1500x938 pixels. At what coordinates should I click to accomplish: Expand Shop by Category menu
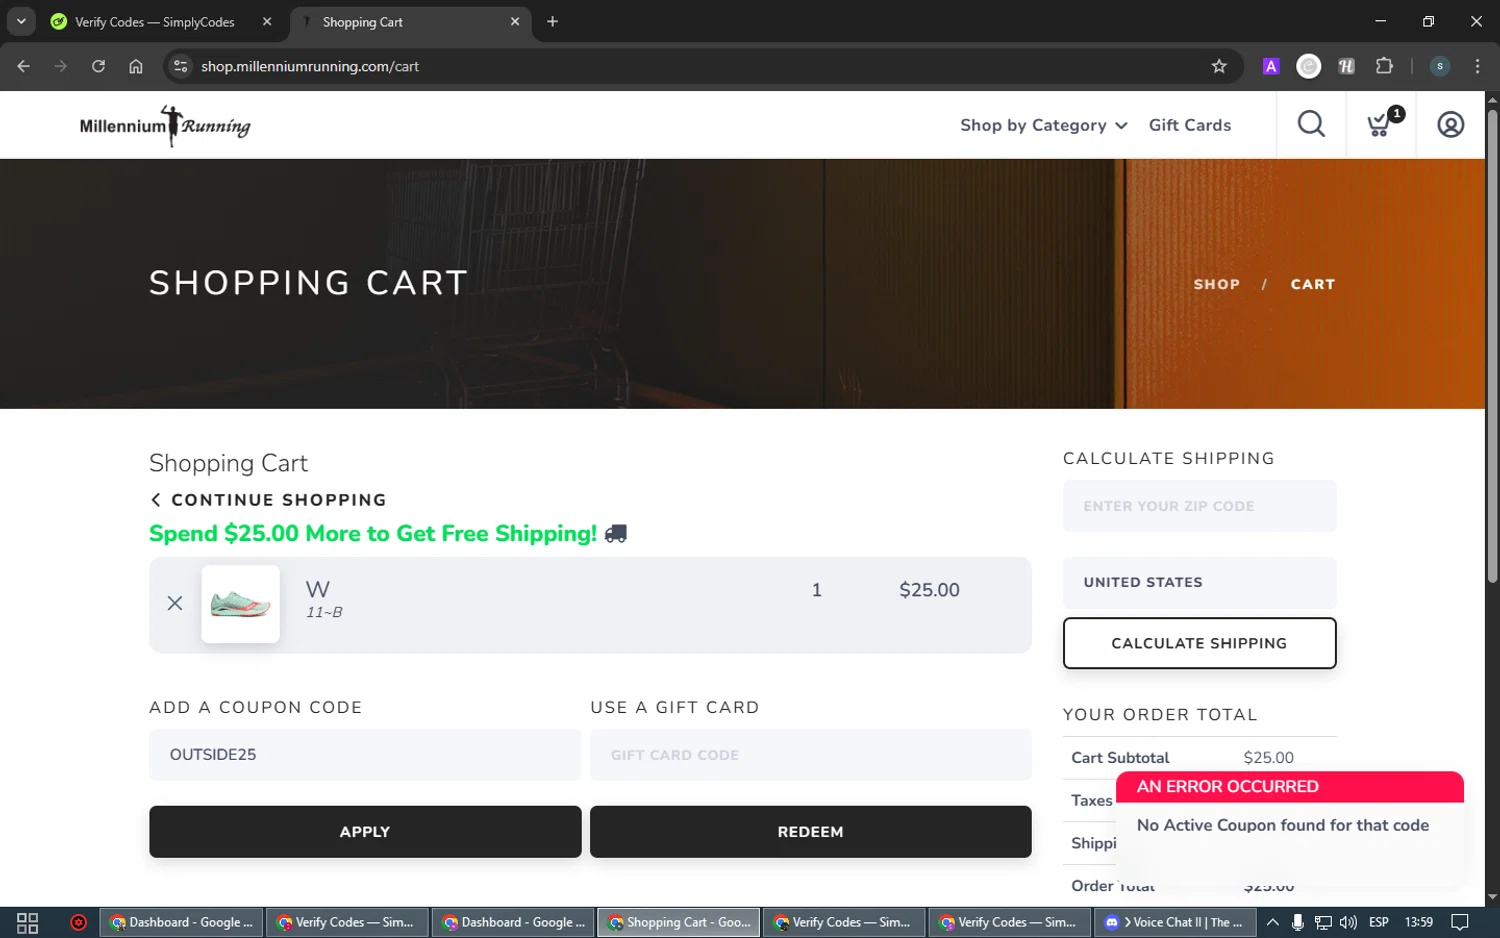[x=1044, y=125]
